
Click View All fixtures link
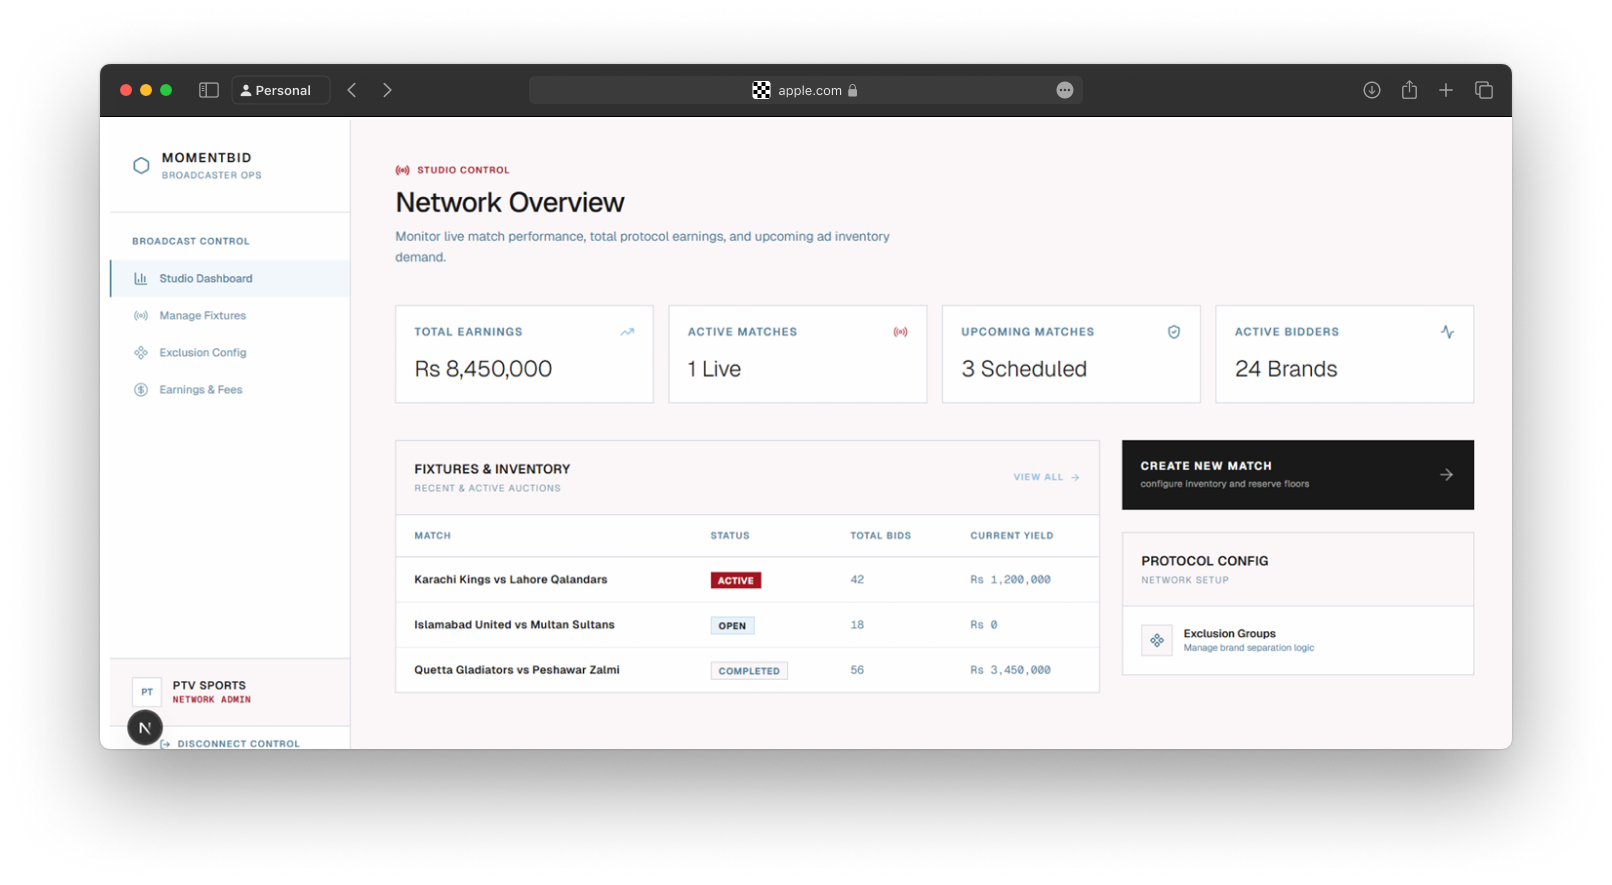(1046, 478)
